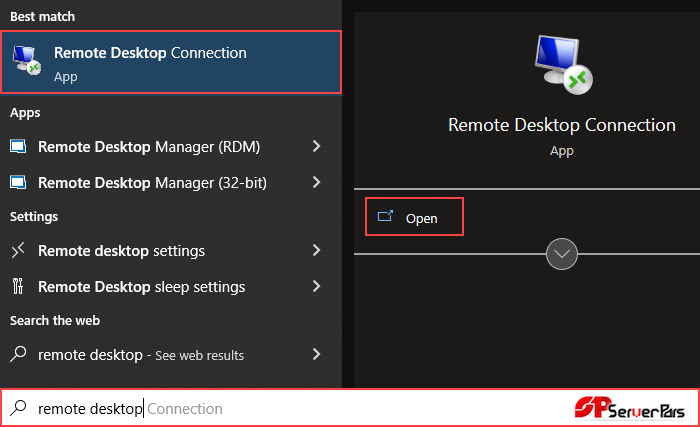700x427 pixels.
Task: Expand the remote desktop web results arrow
Action: [317, 354]
